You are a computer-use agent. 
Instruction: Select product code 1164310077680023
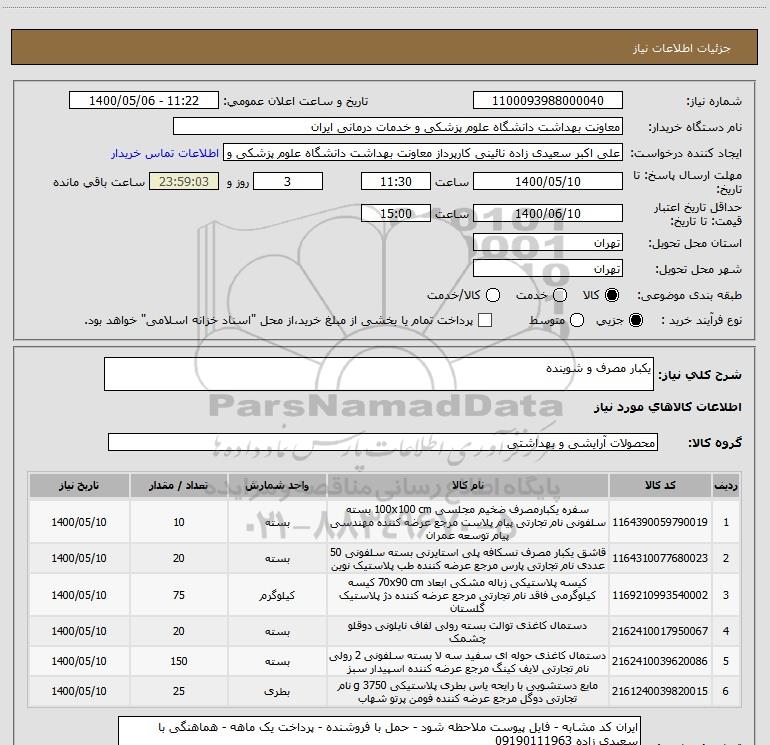pos(660,558)
